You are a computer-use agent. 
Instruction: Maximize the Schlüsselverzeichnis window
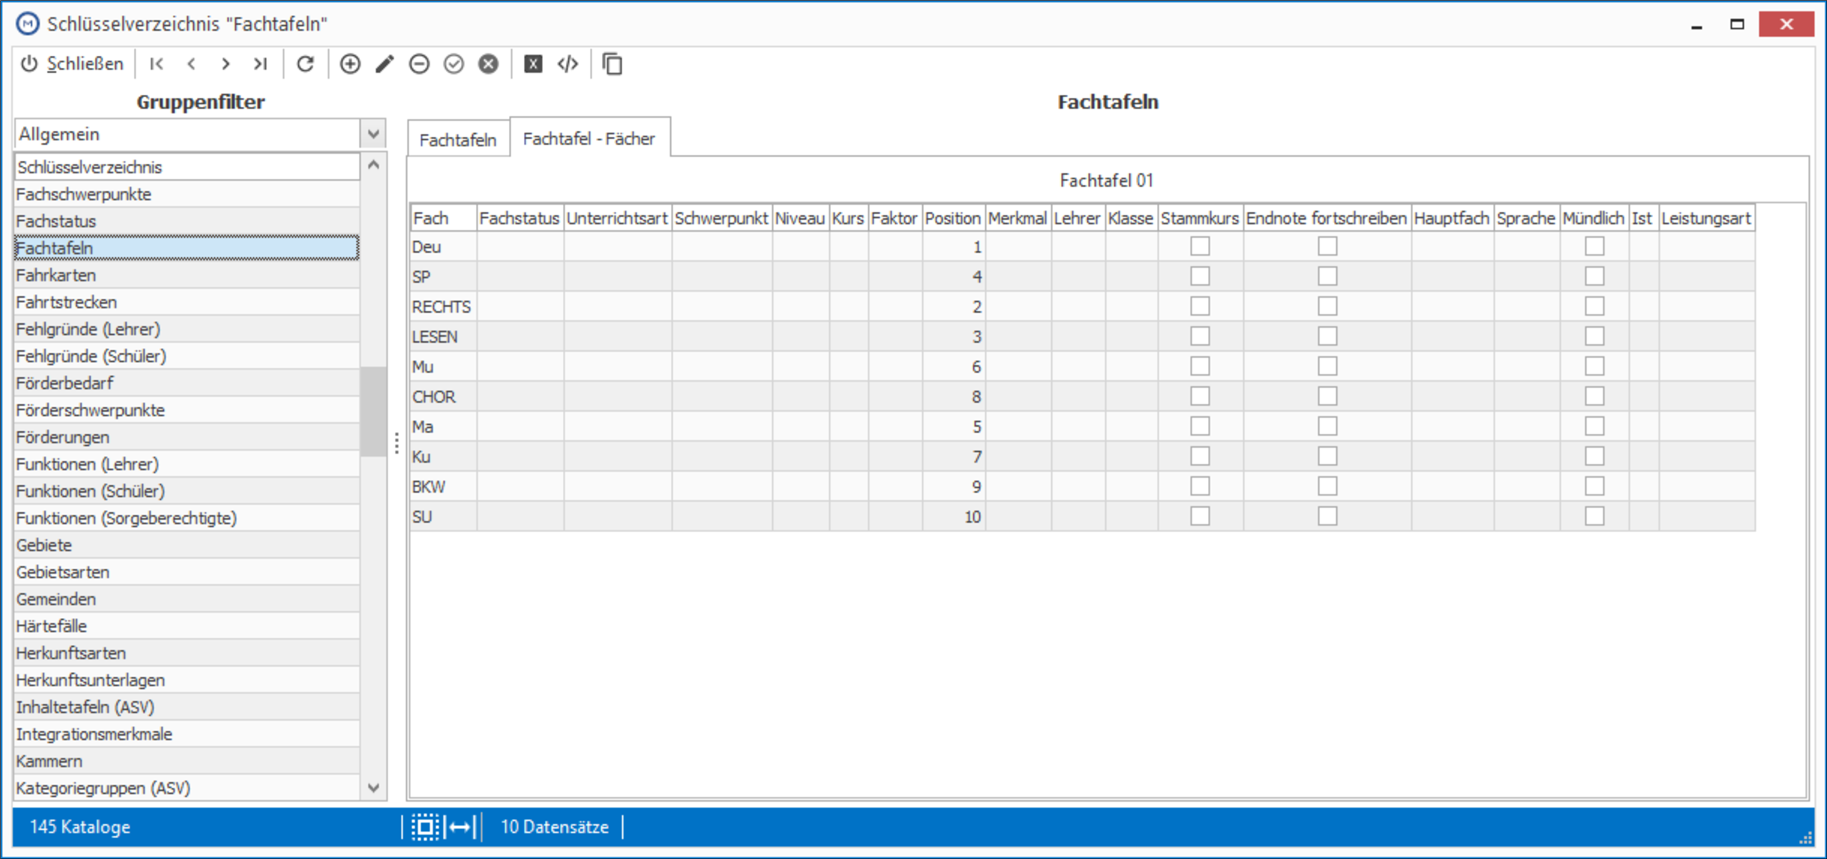click(x=1737, y=24)
